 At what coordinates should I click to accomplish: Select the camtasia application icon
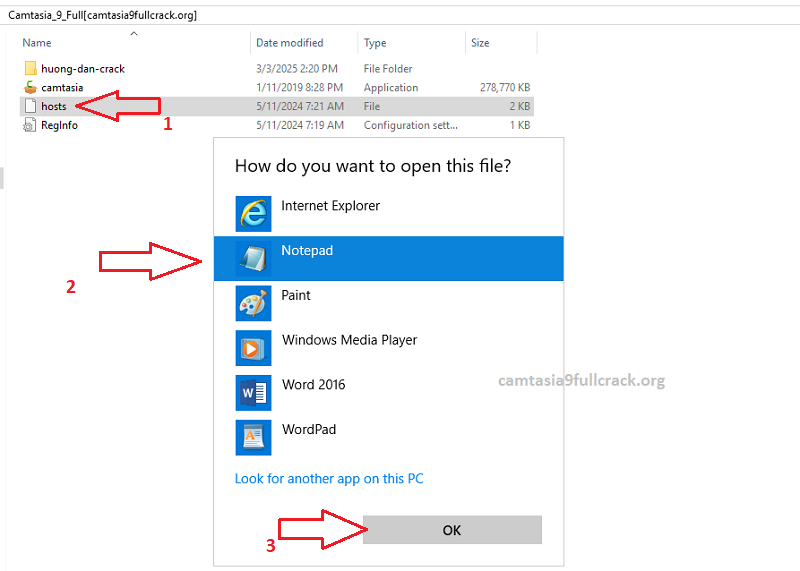click(31, 87)
